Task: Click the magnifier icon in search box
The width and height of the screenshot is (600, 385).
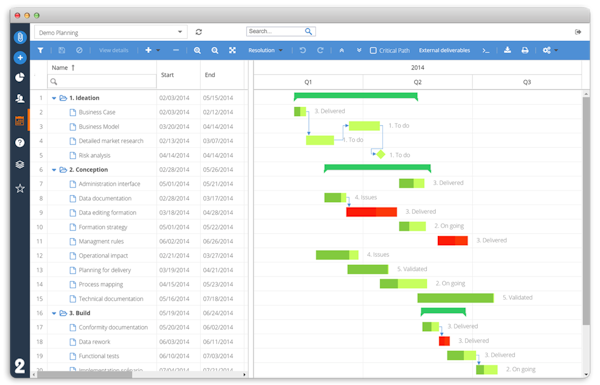Action: pos(308,31)
